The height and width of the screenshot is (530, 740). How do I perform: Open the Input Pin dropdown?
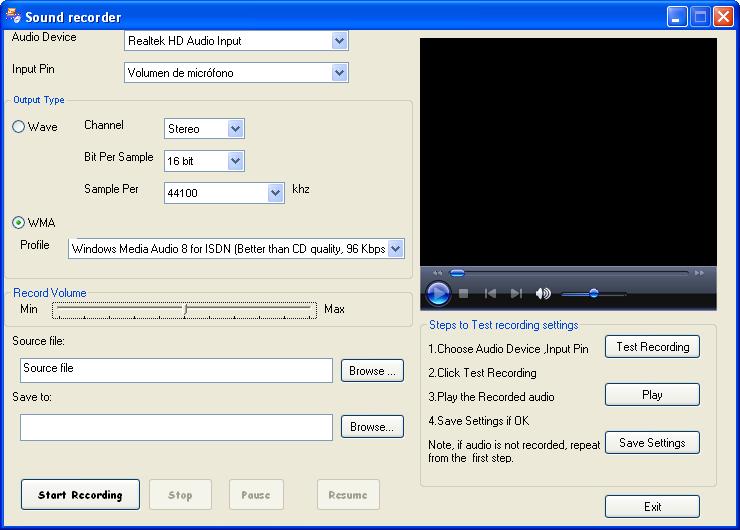(x=339, y=73)
